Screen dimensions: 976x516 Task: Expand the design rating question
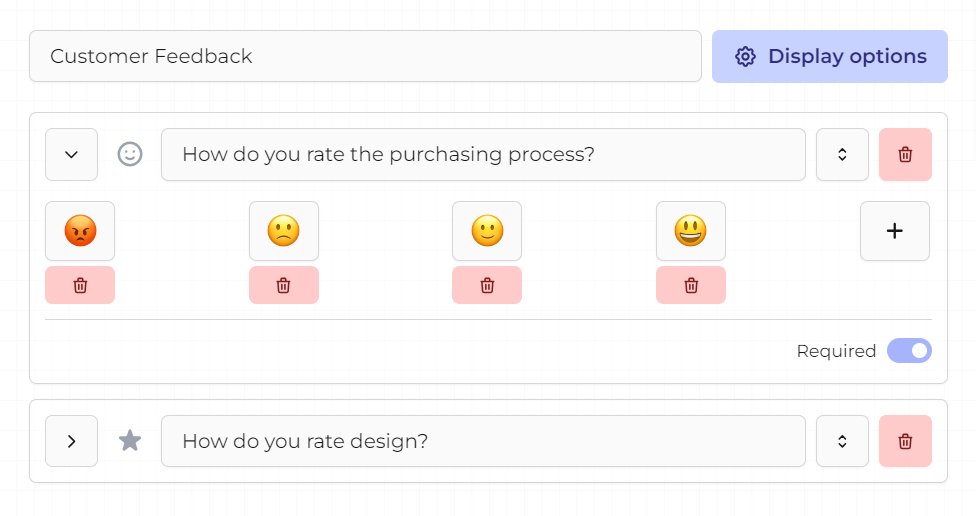71,441
